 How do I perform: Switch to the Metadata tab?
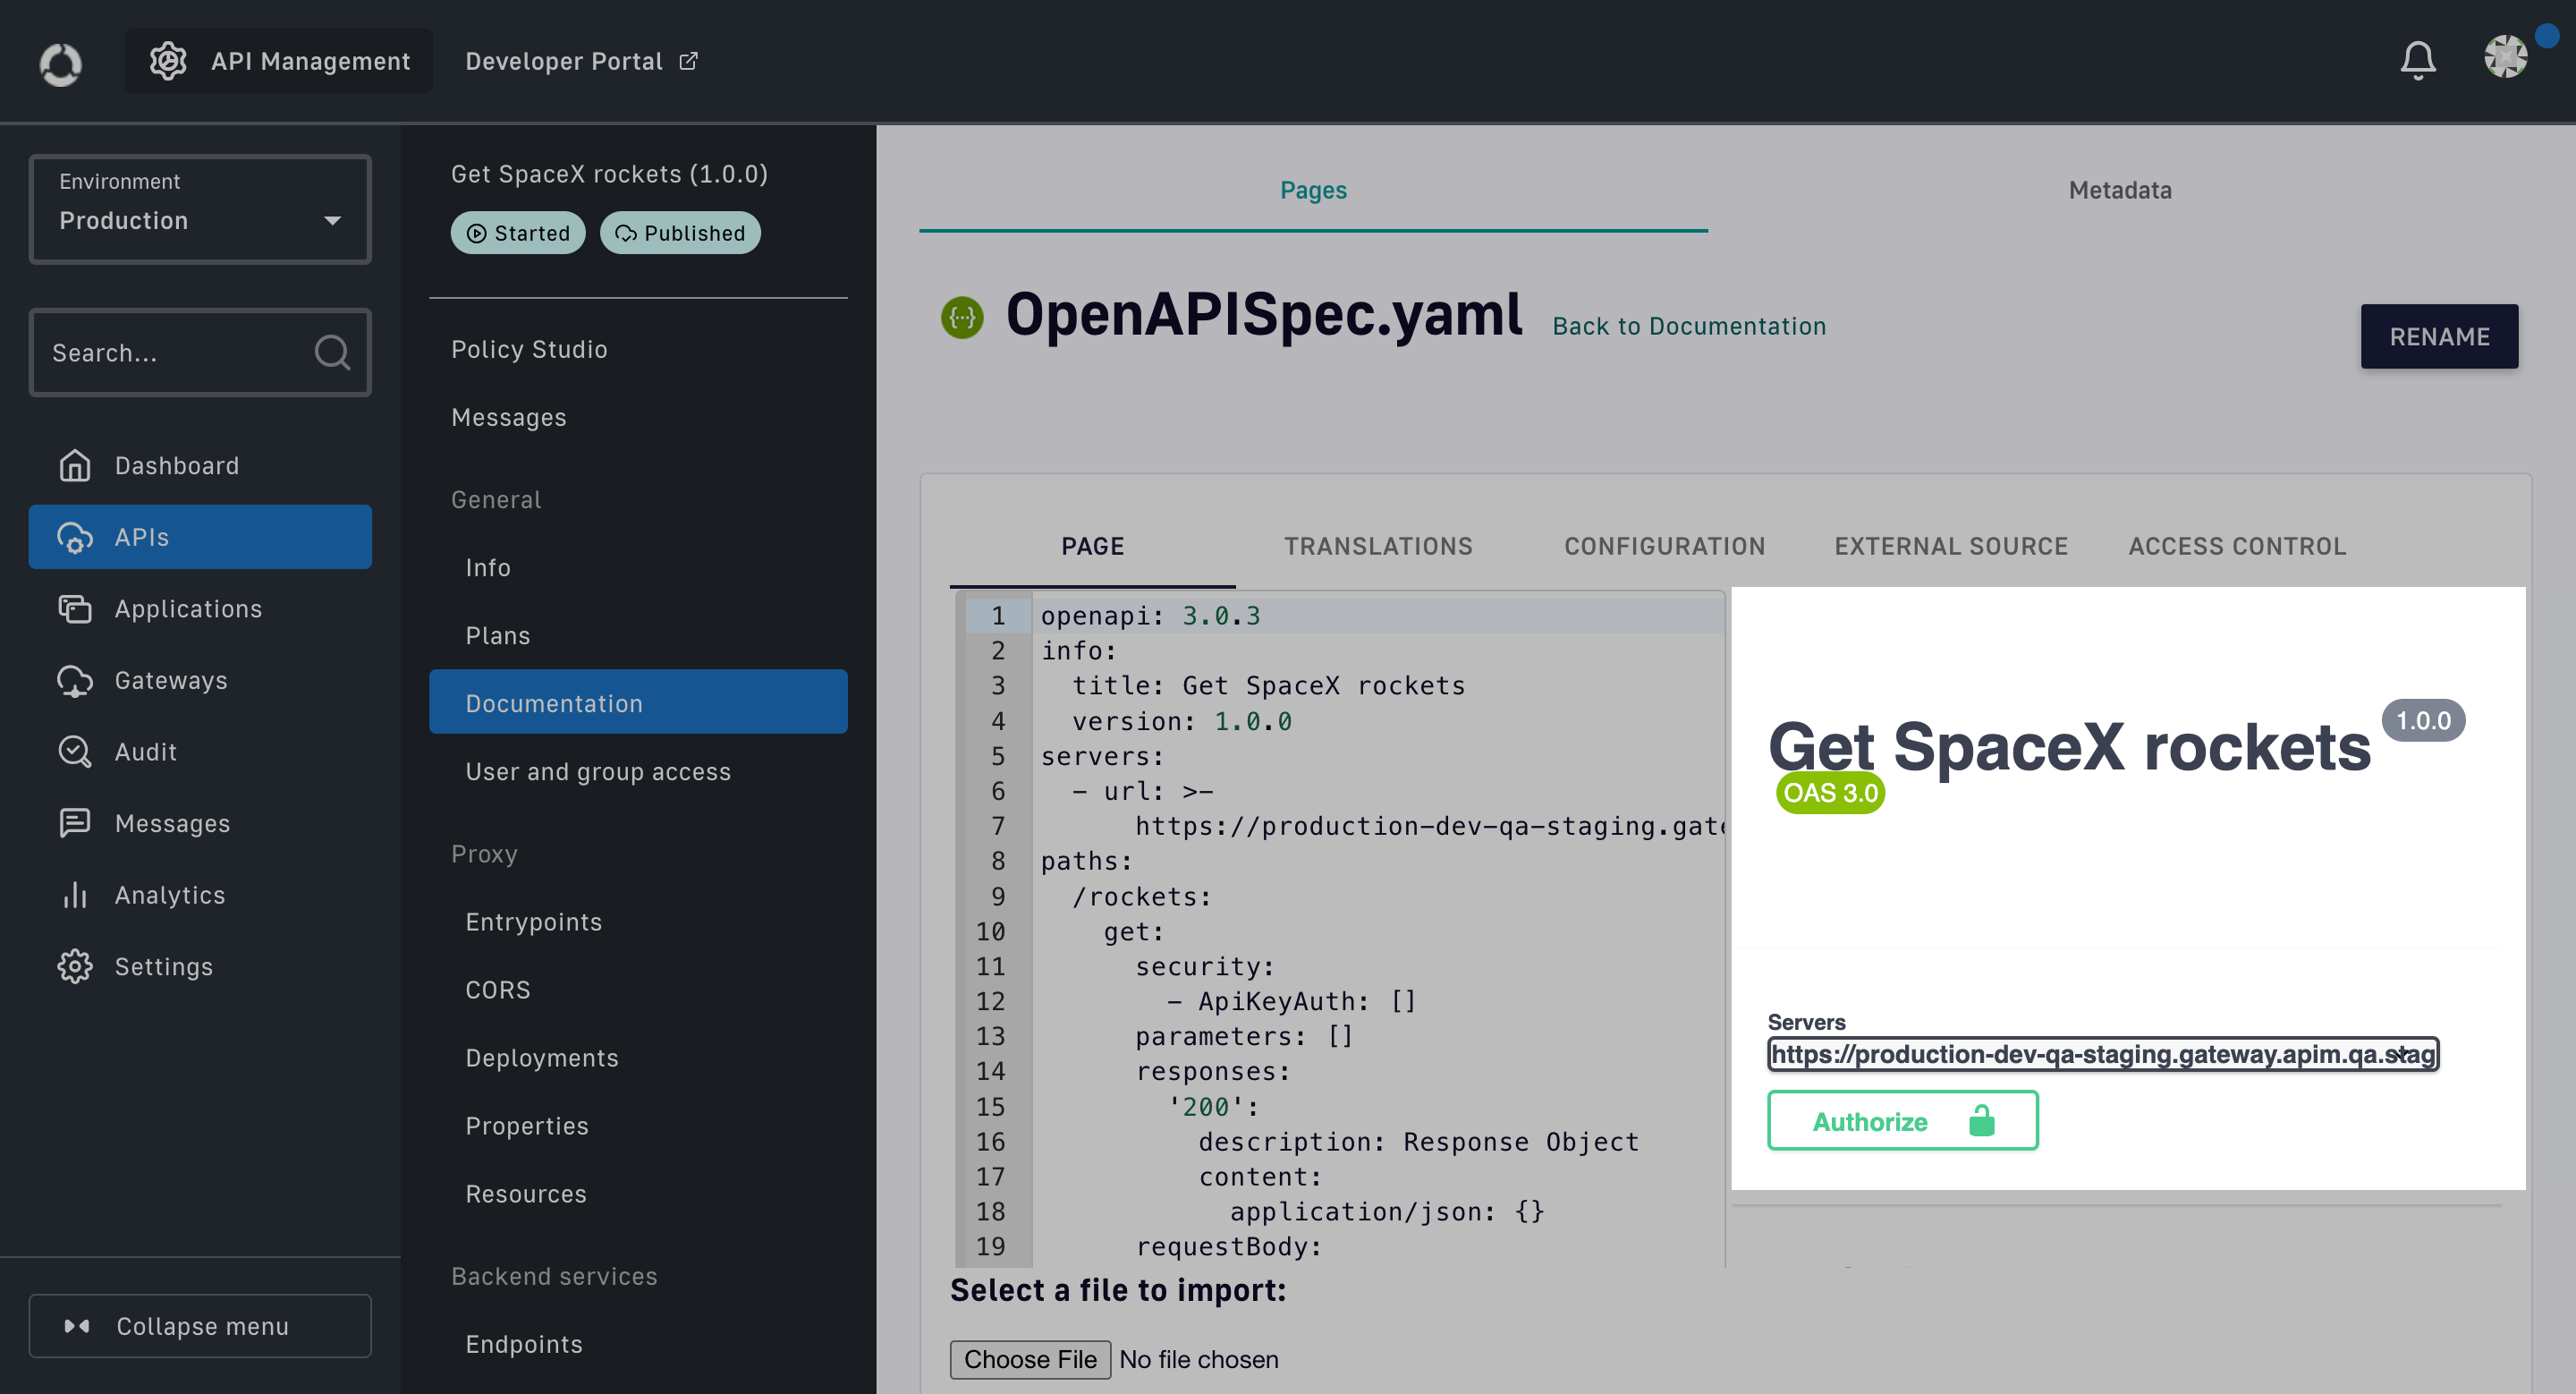pyautogui.click(x=2120, y=190)
